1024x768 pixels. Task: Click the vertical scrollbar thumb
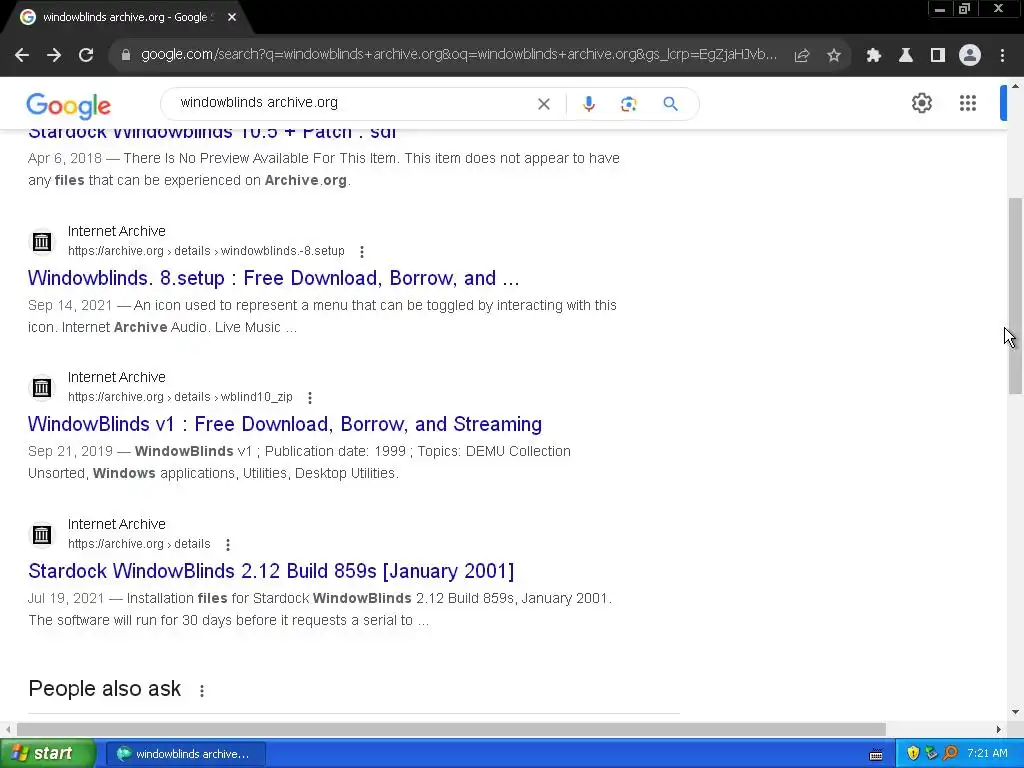[x=1015, y=295]
